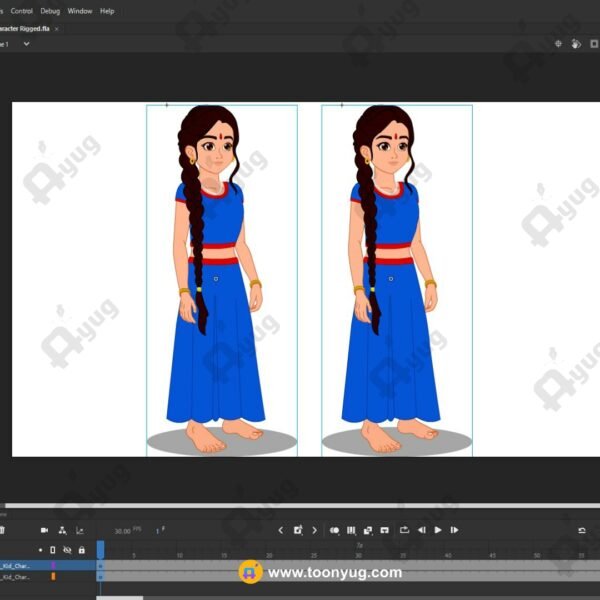Click the 30.00 FPS frame rate field
Viewport: 600px width, 600px height.
coord(128,531)
